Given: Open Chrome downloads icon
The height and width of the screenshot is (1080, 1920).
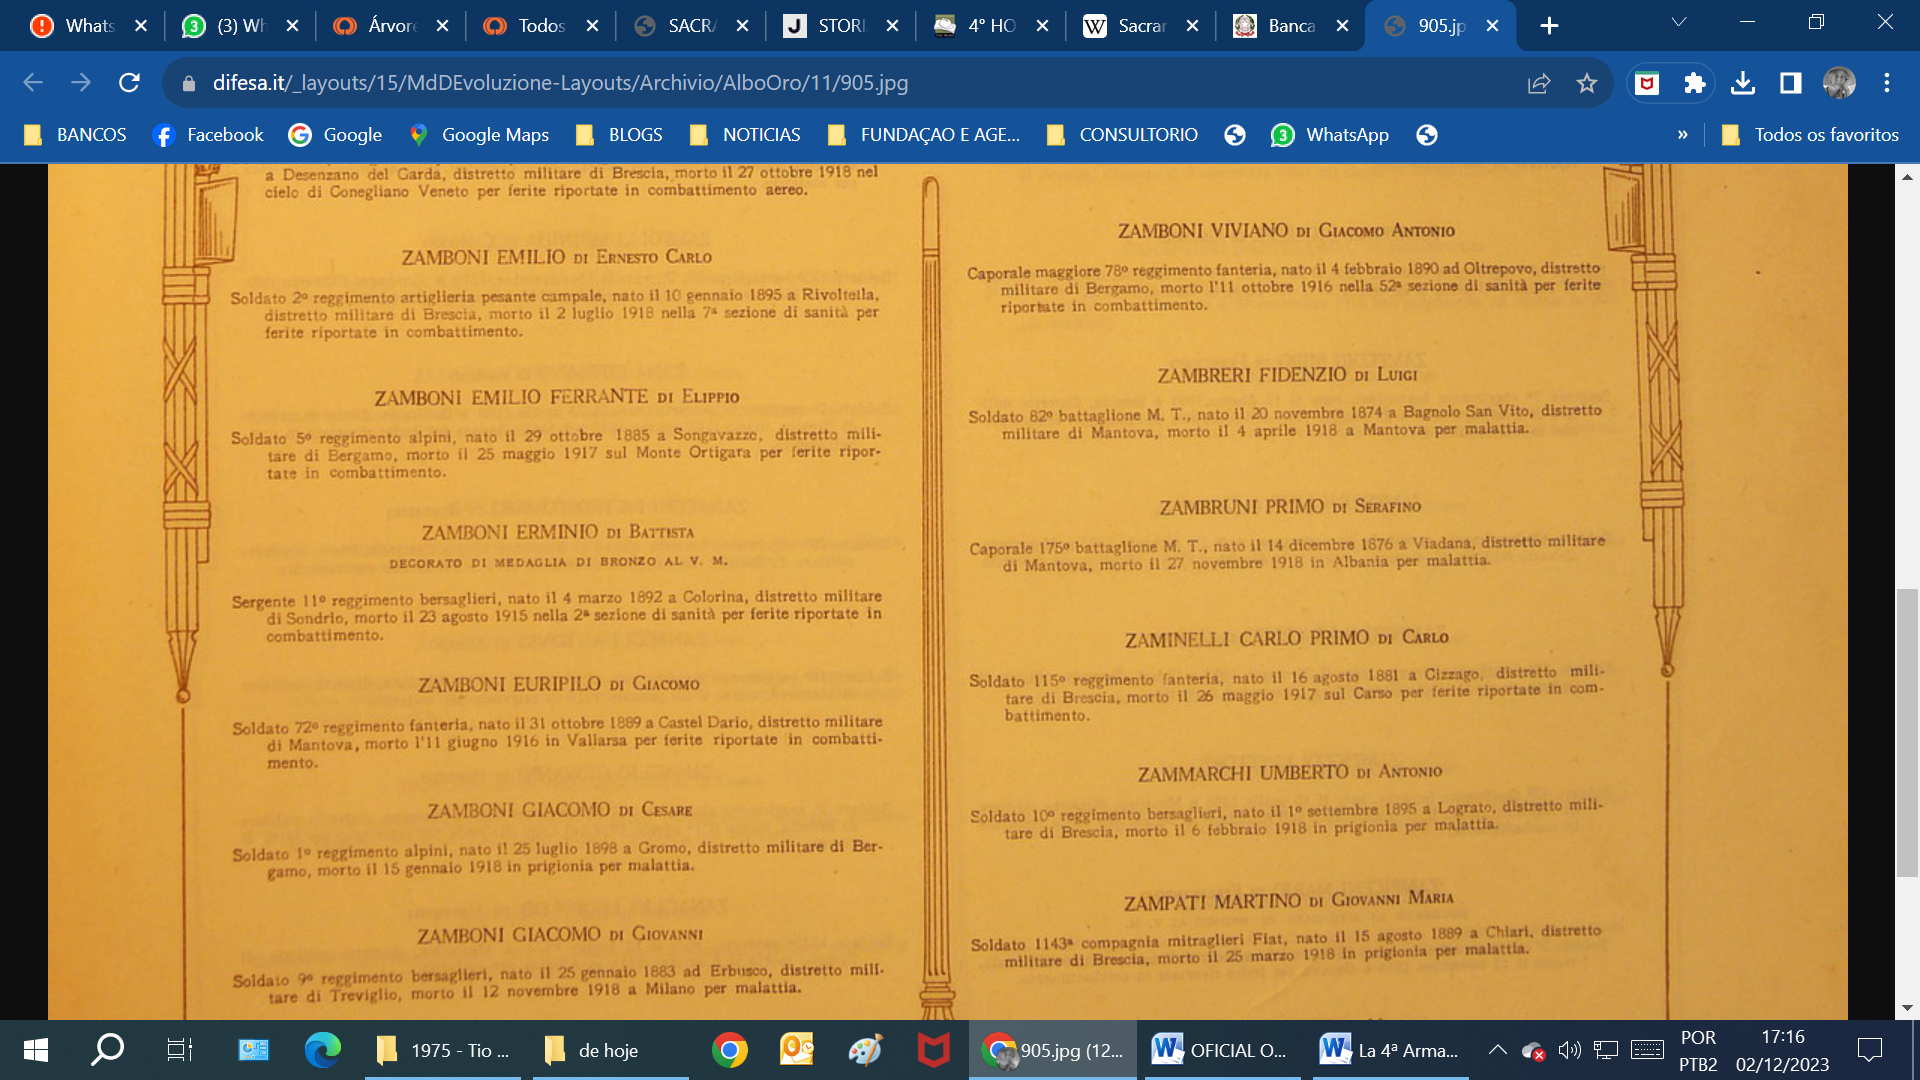Looking at the screenshot, I should point(1743,83).
